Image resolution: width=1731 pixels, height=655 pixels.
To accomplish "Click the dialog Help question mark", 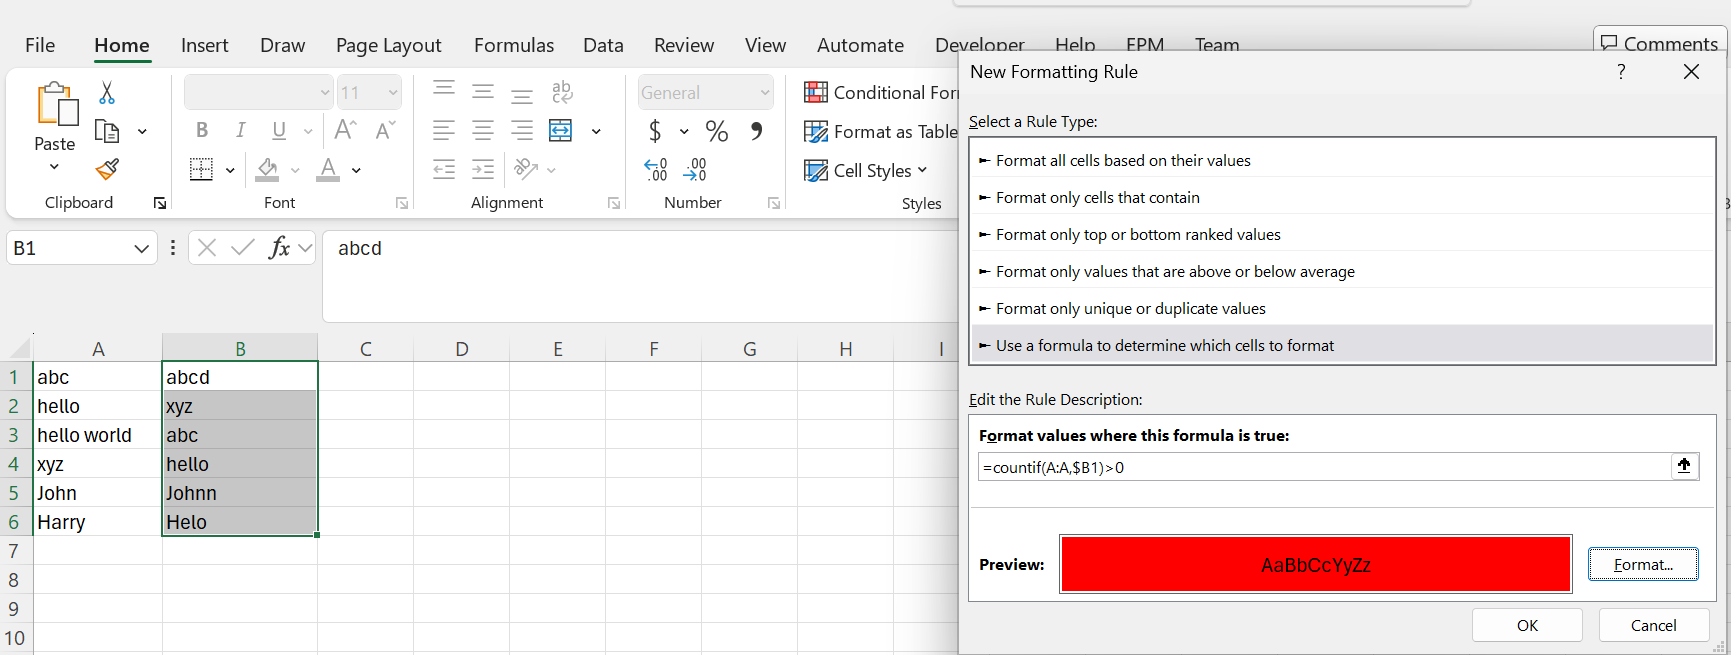I will coord(1621,72).
